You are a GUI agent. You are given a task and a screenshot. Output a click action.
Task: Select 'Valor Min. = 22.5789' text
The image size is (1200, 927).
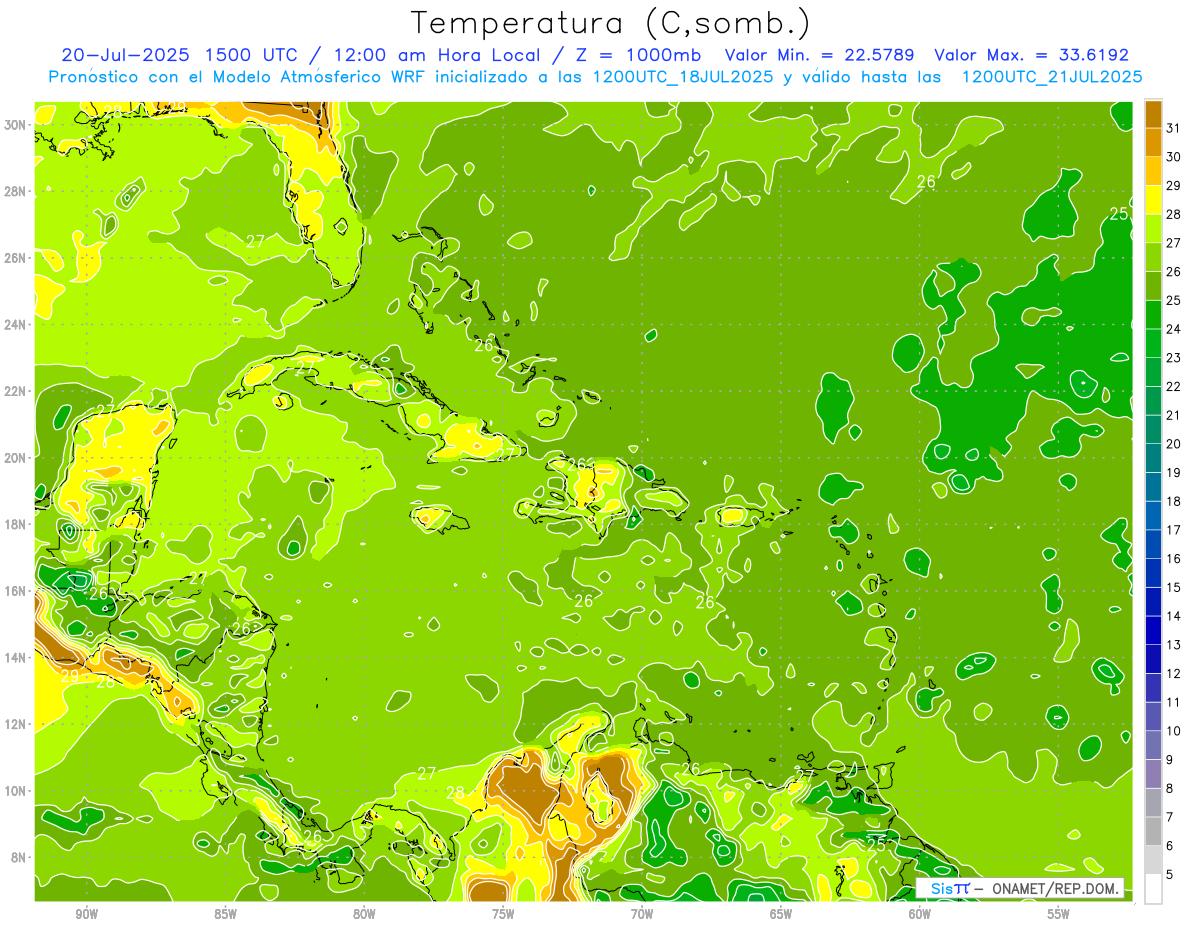click(820, 55)
